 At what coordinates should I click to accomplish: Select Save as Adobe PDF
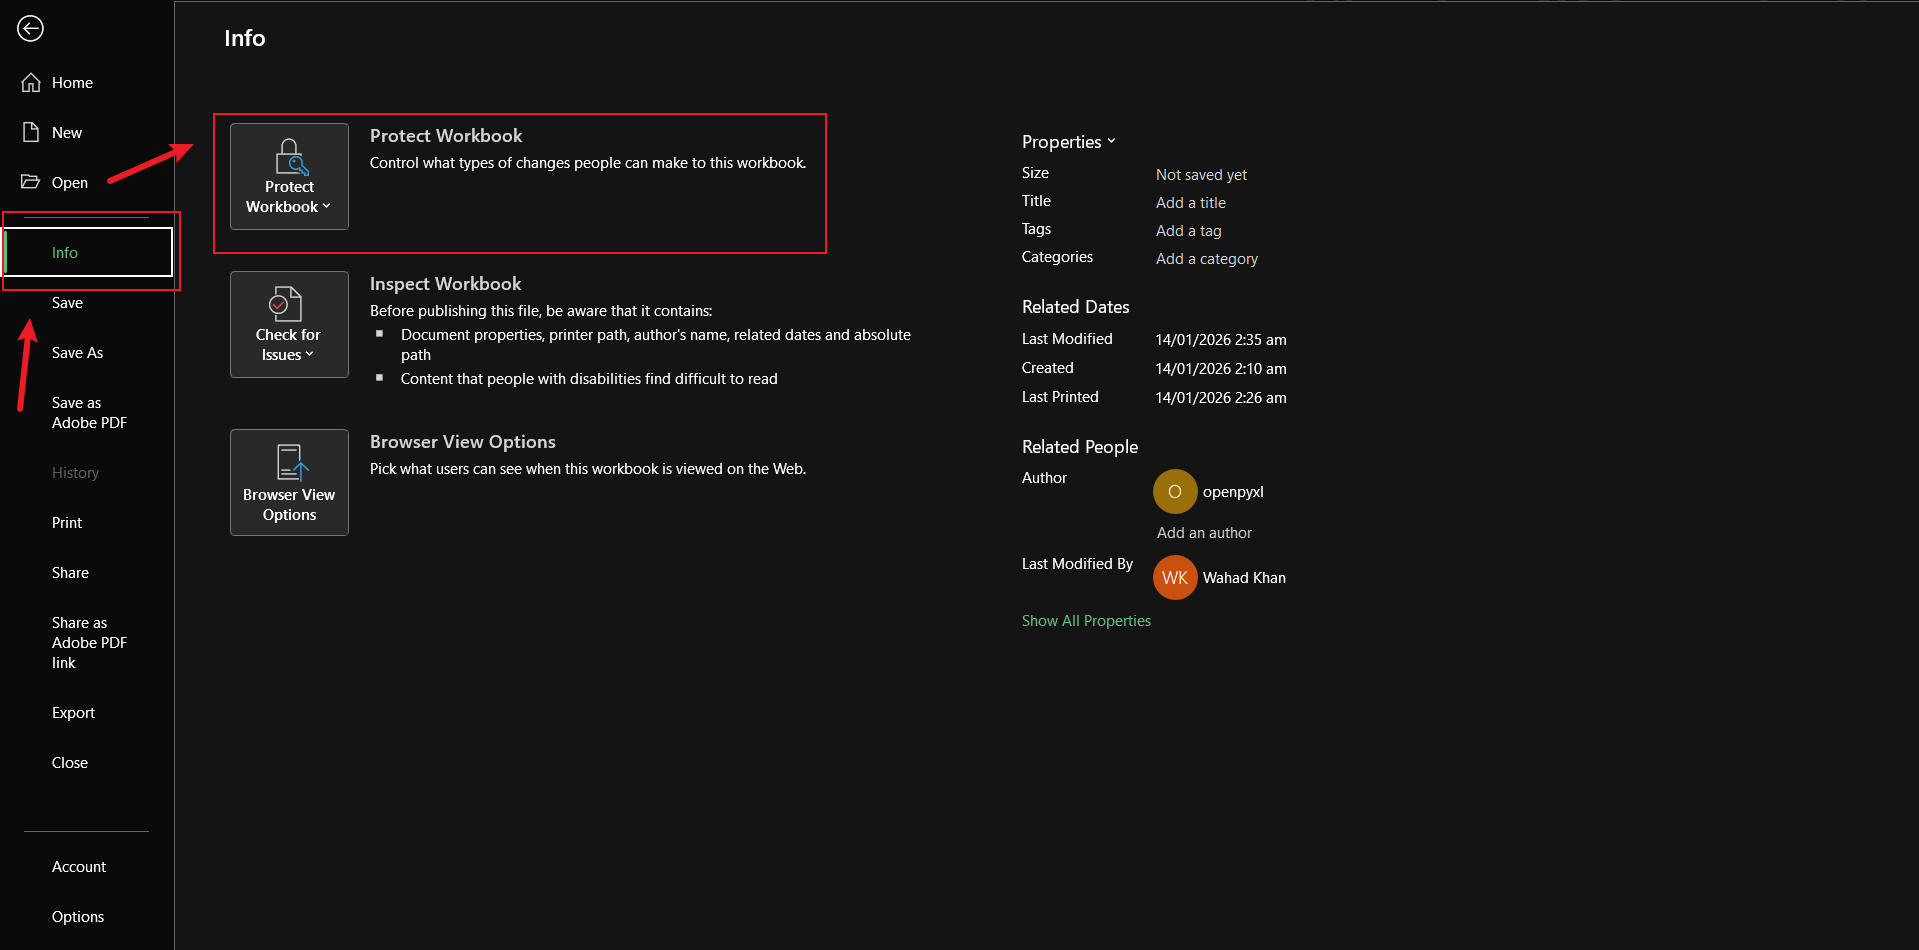[89, 413]
